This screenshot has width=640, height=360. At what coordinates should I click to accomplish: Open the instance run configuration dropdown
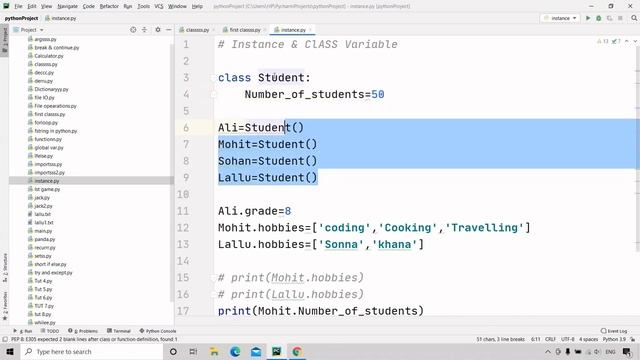point(560,18)
